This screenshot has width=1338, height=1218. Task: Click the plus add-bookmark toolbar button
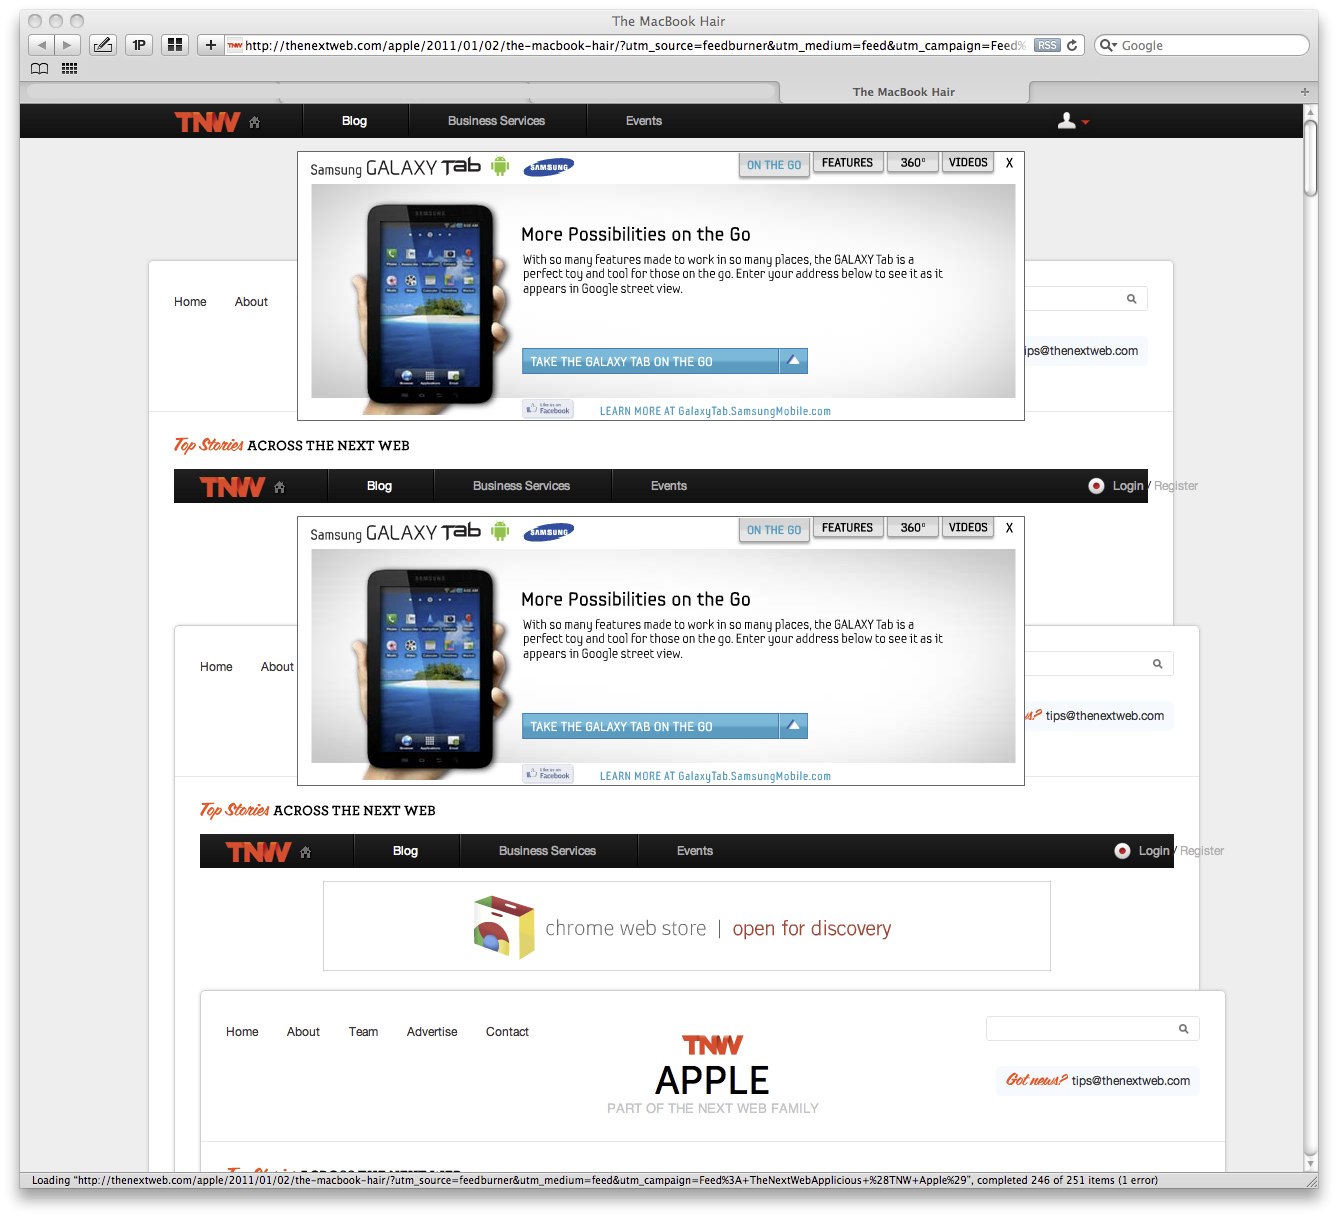click(x=210, y=45)
